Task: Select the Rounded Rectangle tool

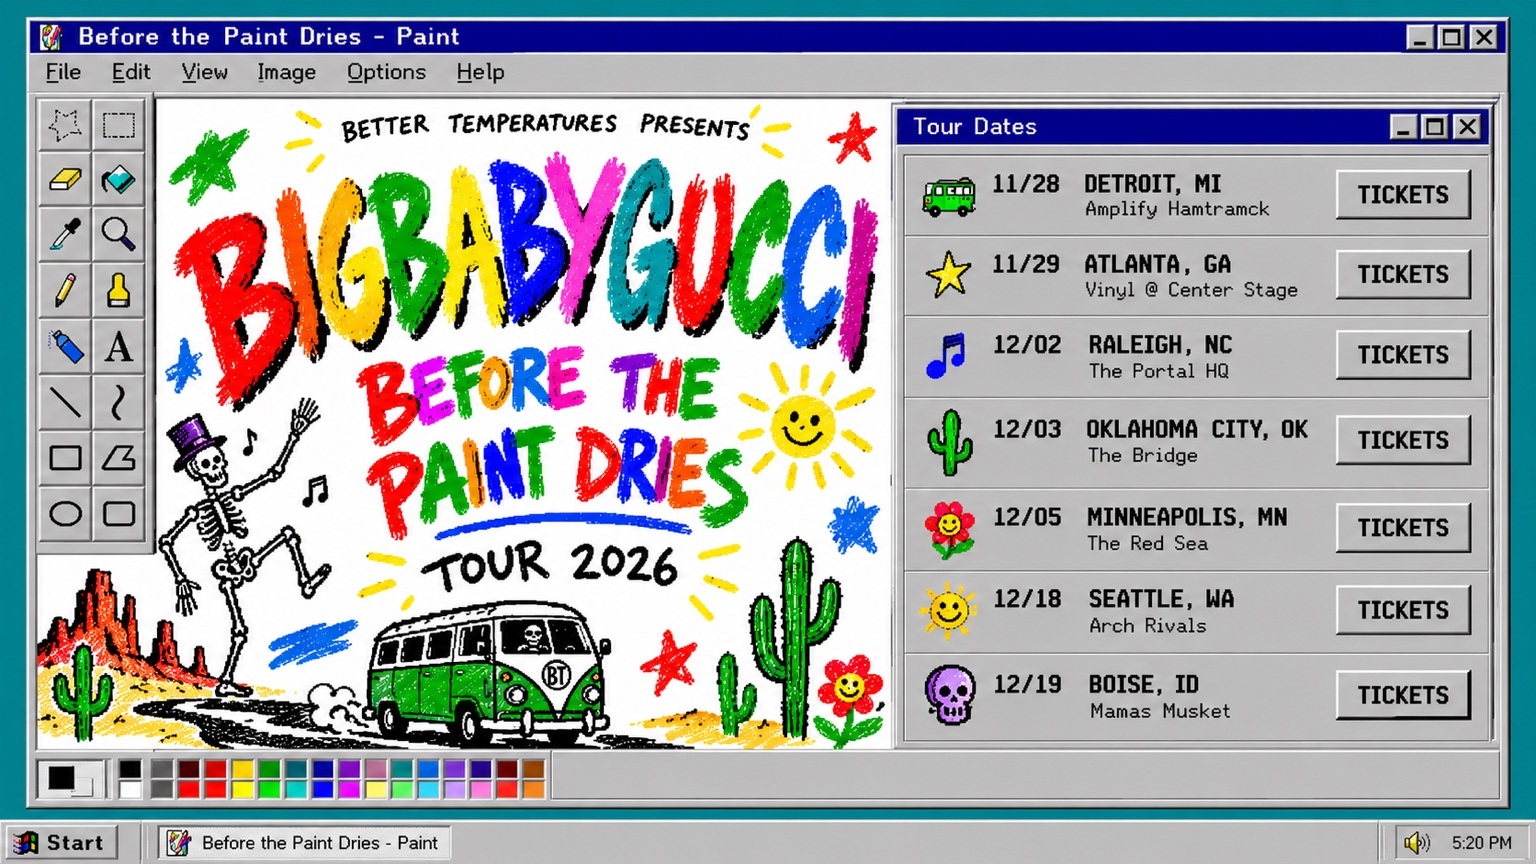Action: point(118,514)
